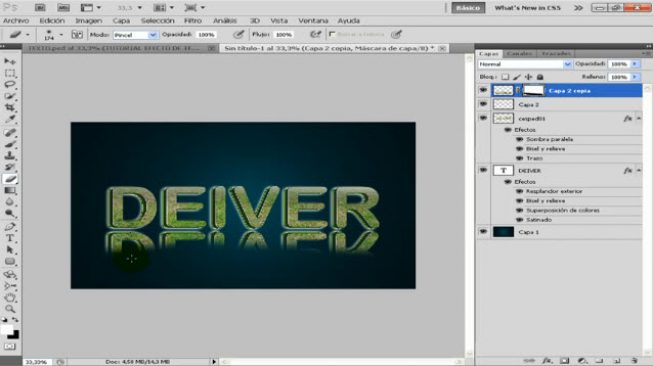
Task: Click the What's New in CS5 workspace
Action: 527,8
